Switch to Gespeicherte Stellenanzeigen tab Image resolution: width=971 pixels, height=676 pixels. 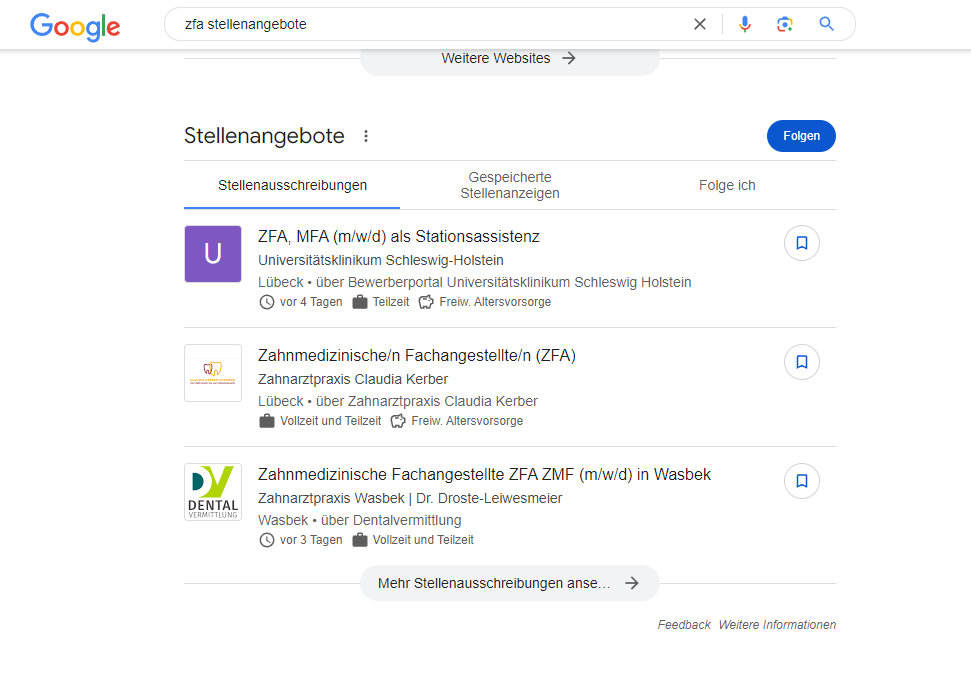[x=510, y=185]
